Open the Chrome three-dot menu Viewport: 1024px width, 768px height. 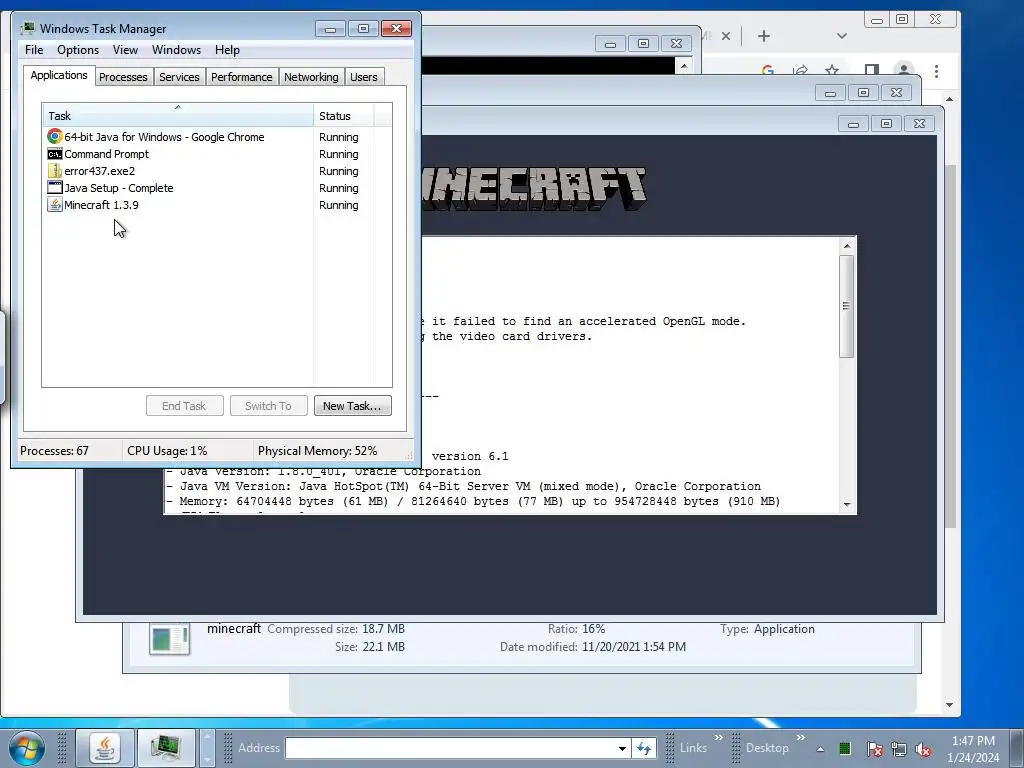coord(936,71)
